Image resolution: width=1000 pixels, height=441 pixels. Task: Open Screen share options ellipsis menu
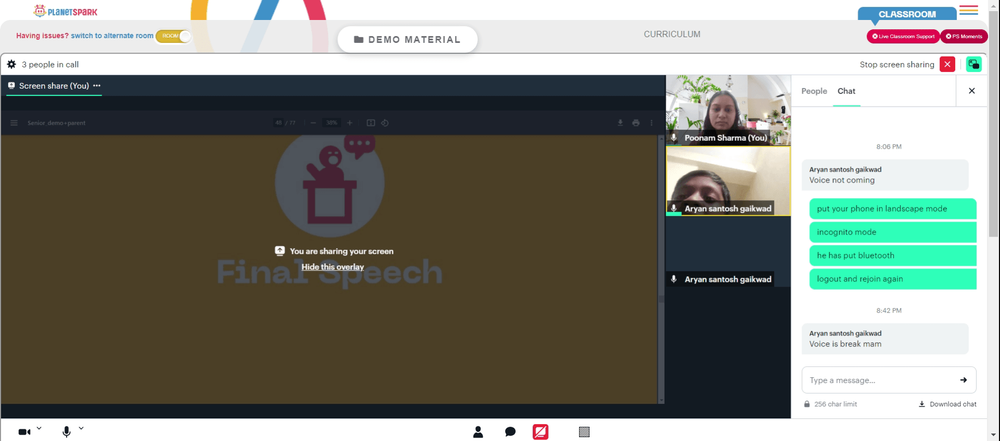pos(96,86)
